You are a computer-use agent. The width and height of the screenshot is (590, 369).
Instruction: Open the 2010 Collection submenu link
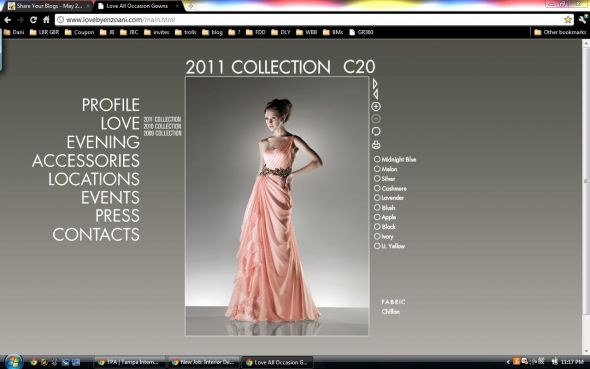click(162, 126)
